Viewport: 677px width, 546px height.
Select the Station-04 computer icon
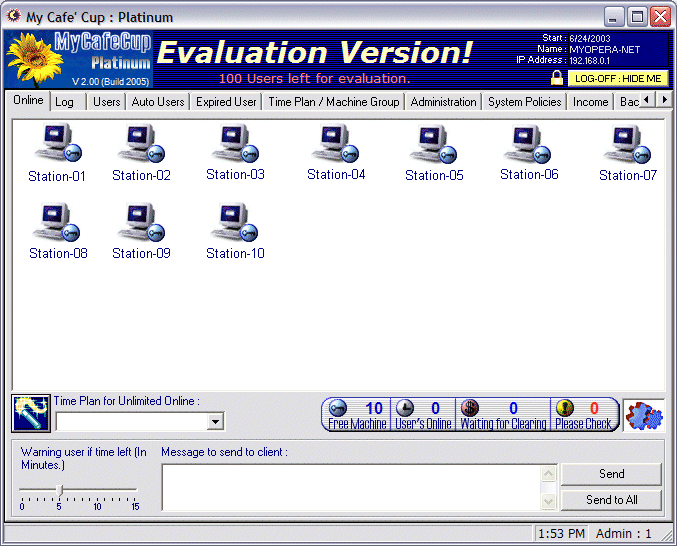tap(335, 143)
